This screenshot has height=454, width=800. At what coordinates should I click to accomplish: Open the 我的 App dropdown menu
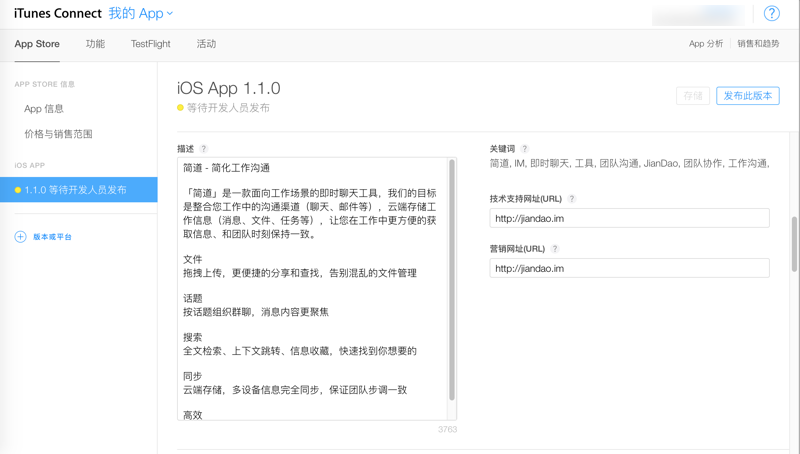[140, 14]
